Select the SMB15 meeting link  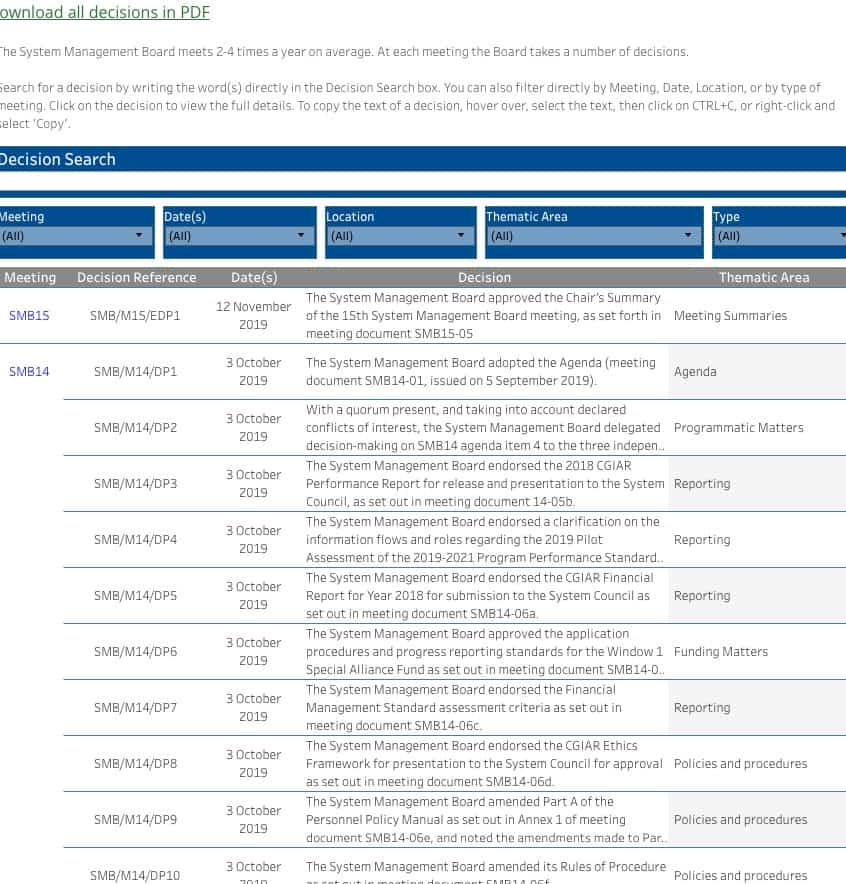tap(29, 316)
